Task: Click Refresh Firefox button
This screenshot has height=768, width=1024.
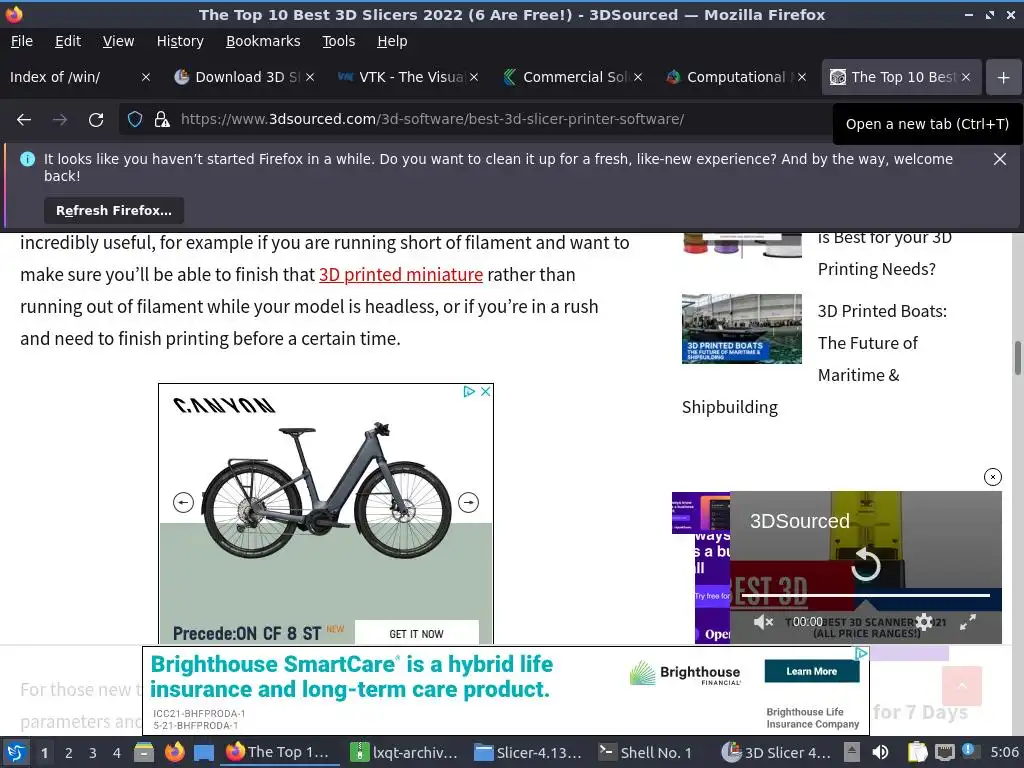Action: click(x=114, y=211)
